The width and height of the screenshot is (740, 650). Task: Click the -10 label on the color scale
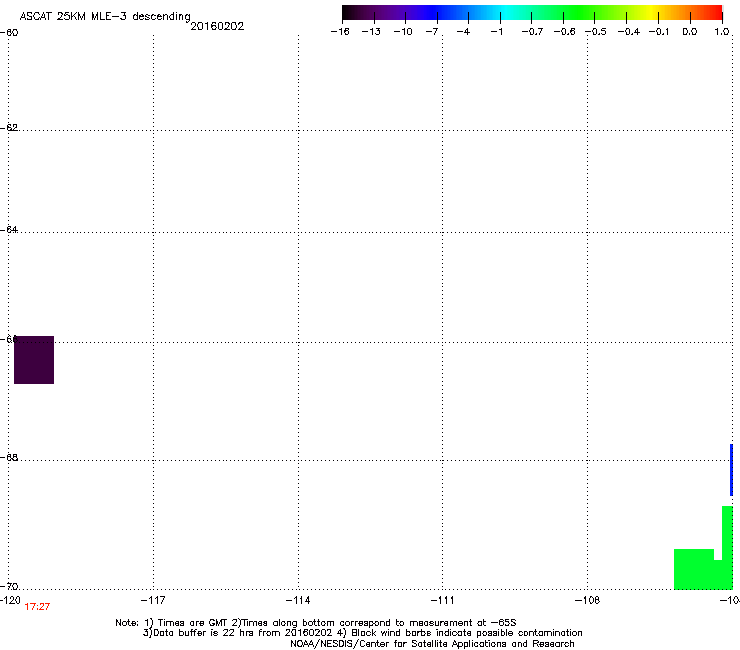coord(403,32)
